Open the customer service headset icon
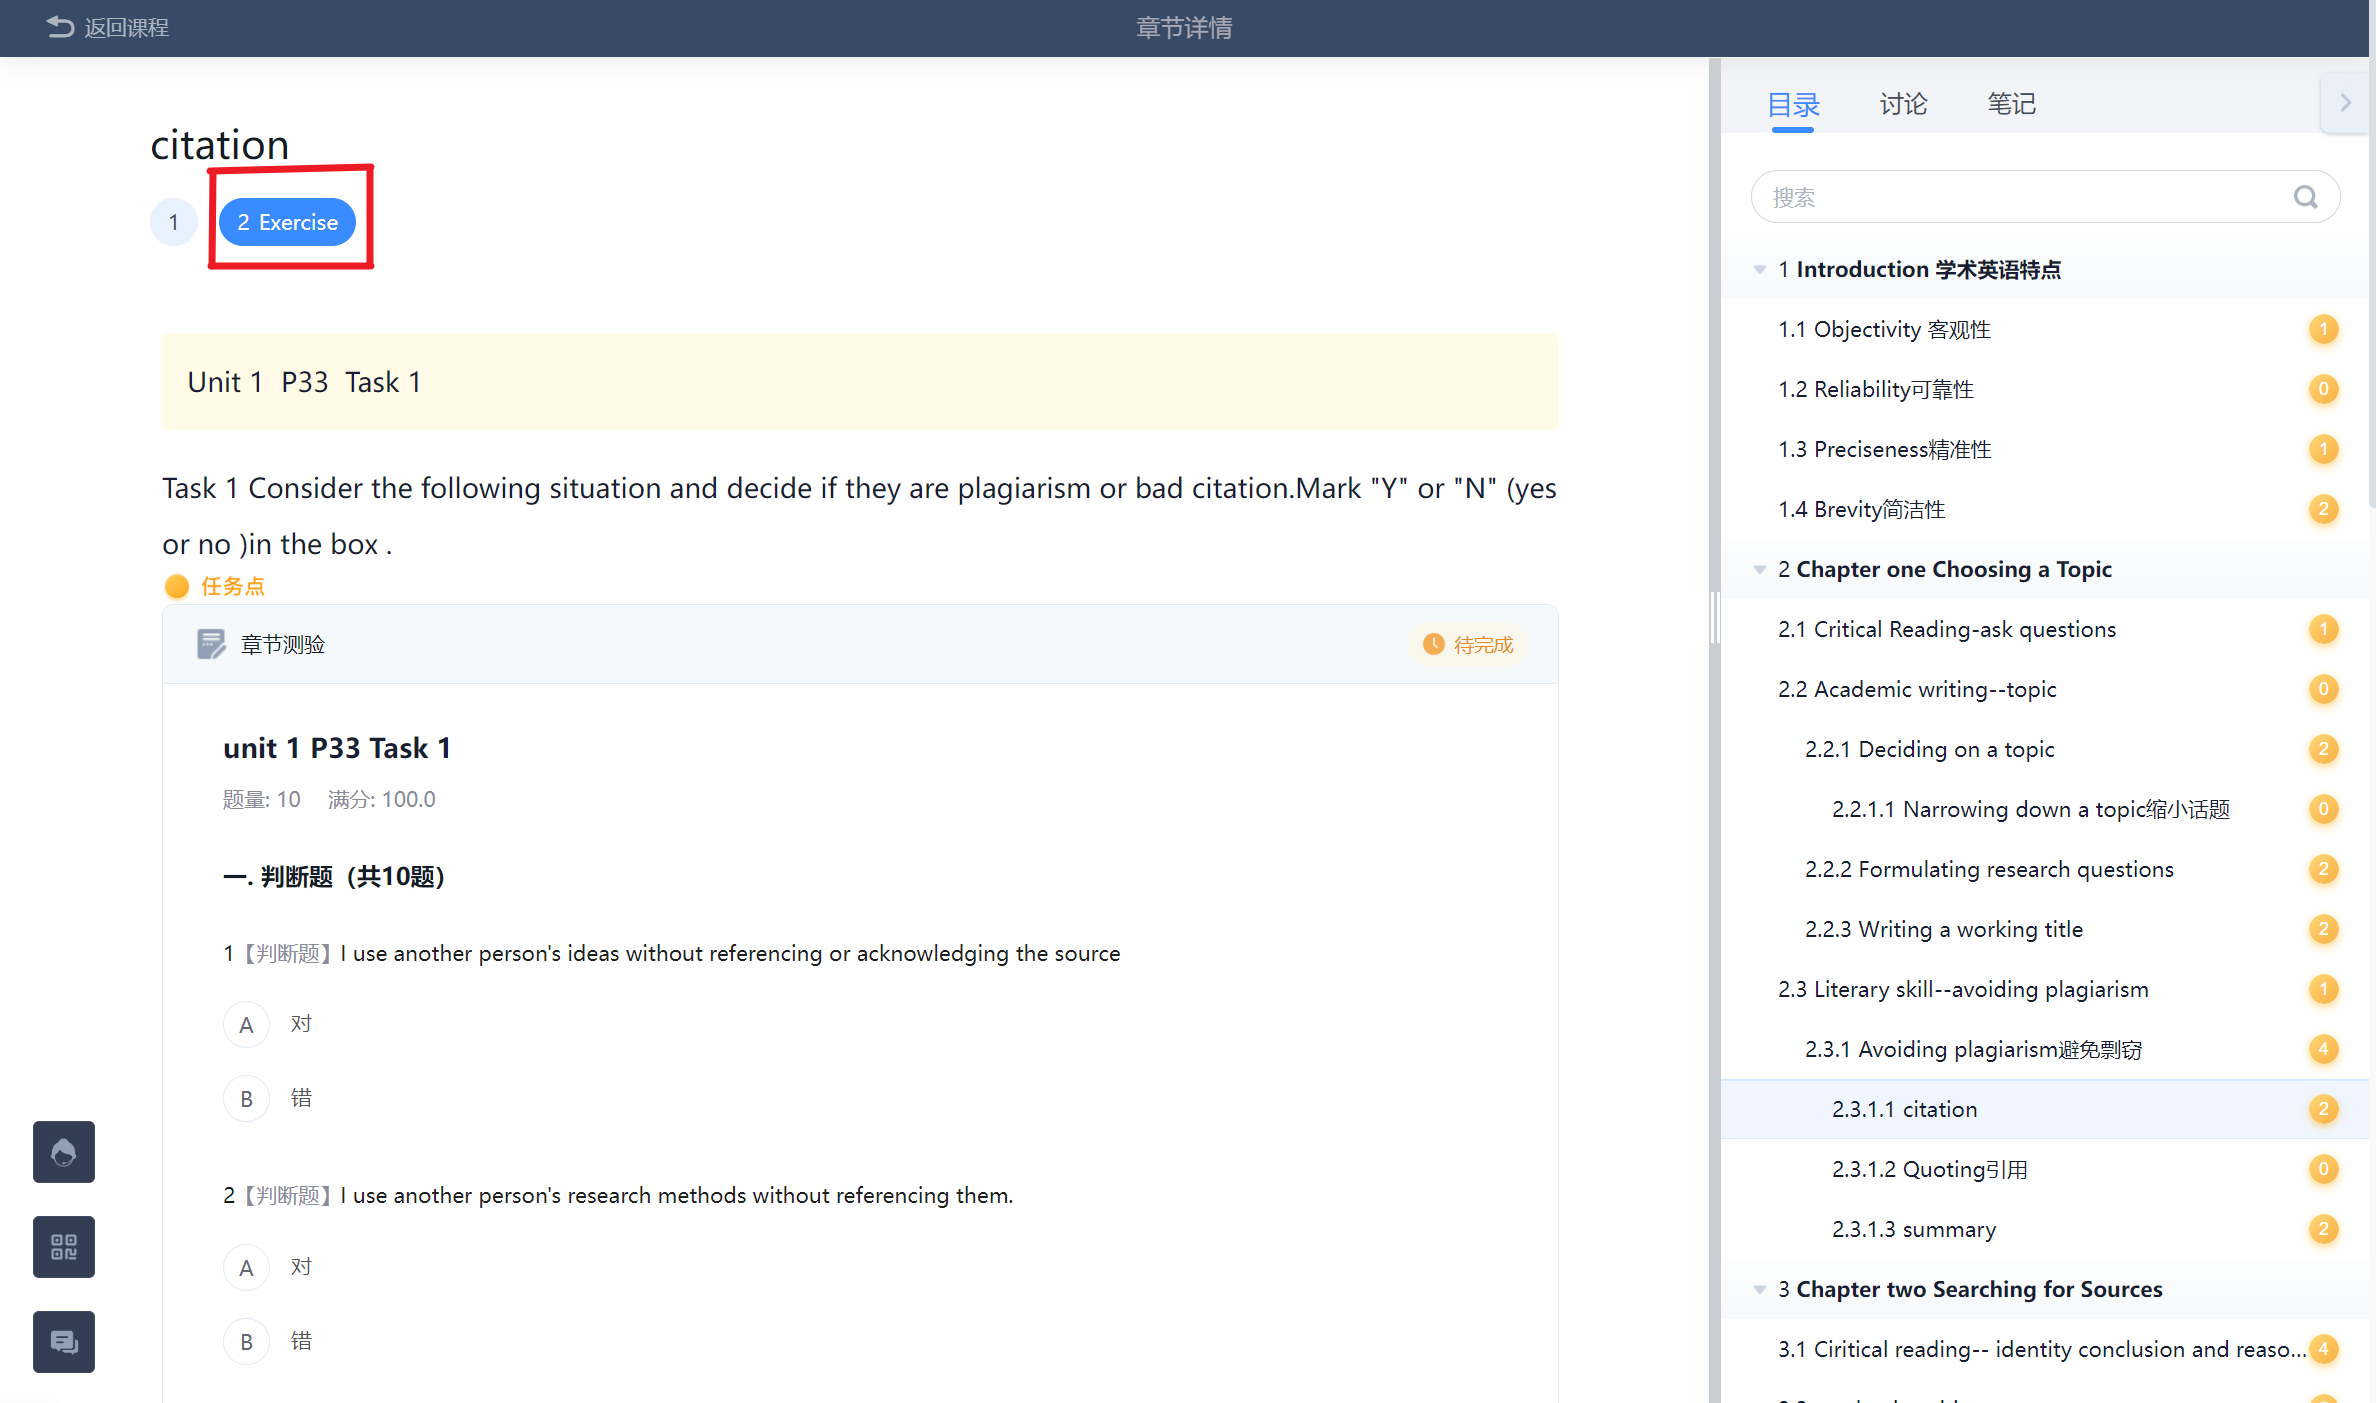Screen dimensions: 2376x1403 [64, 1152]
